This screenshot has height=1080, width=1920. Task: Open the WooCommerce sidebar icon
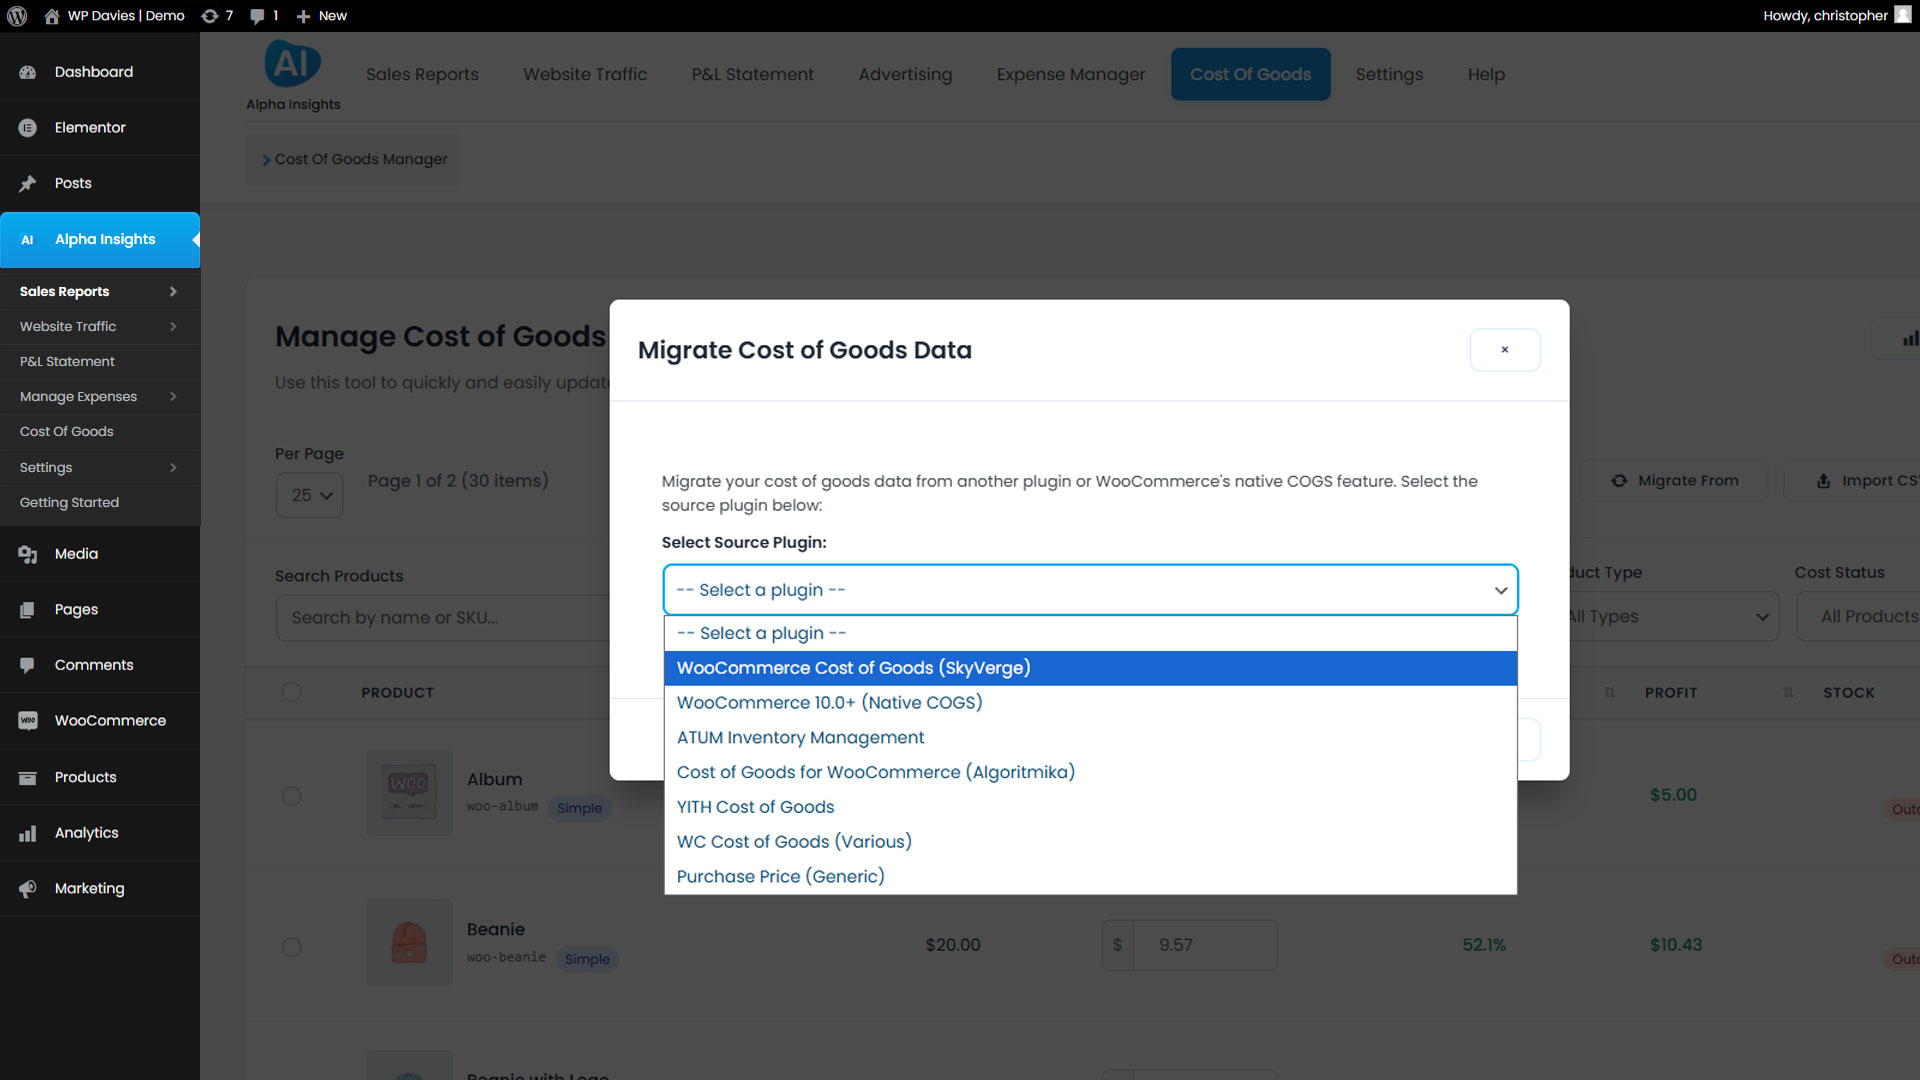[28, 721]
